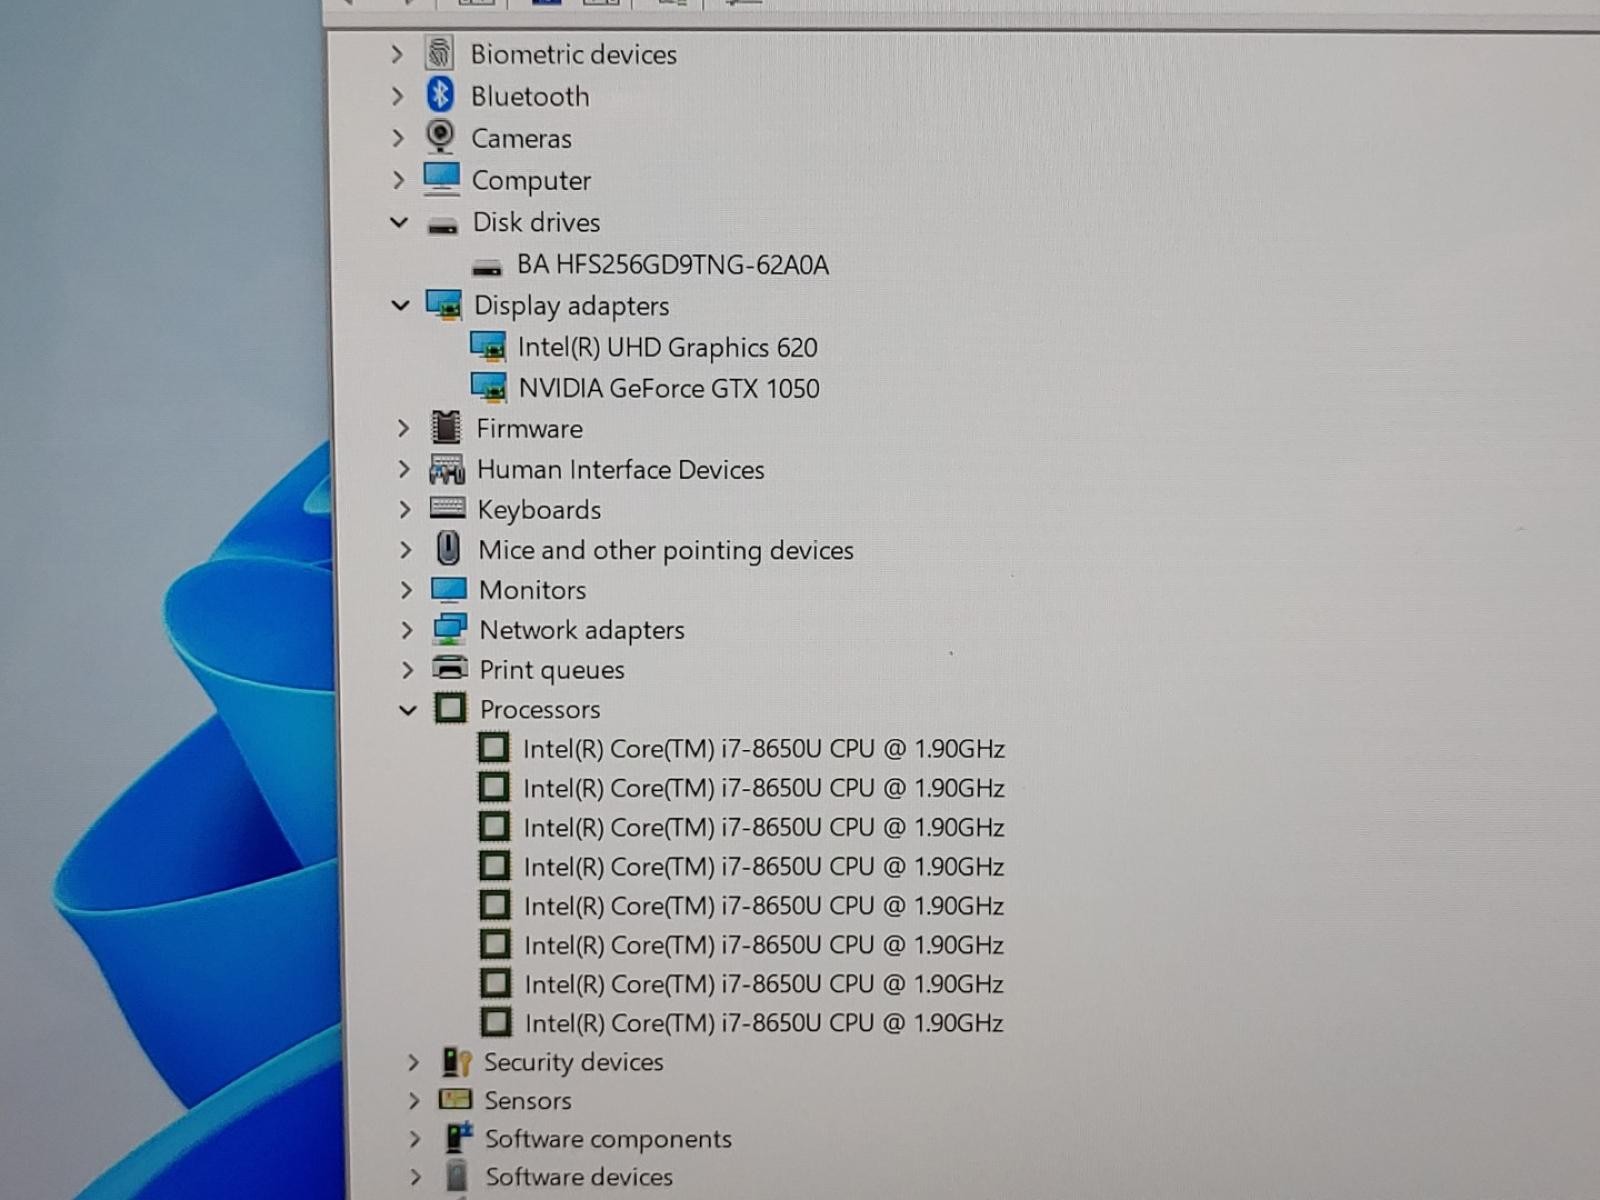Select Intel(R) UHD Graphics 620 entry
Viewport: 1600px width, 1200px height.
point(667,347)
